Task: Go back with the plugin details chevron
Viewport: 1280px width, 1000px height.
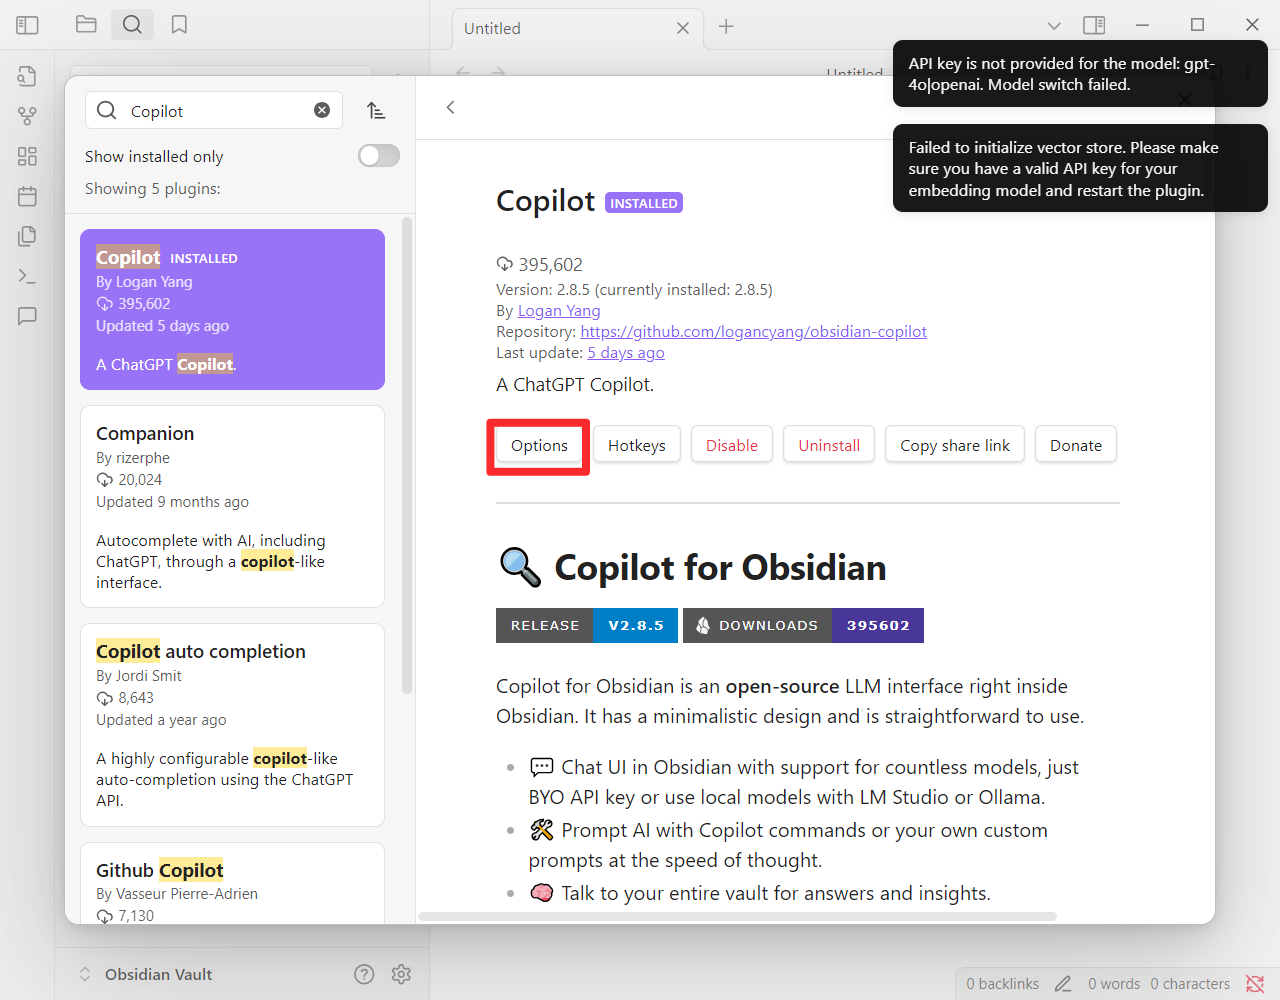Action: [x=451, y=107]
